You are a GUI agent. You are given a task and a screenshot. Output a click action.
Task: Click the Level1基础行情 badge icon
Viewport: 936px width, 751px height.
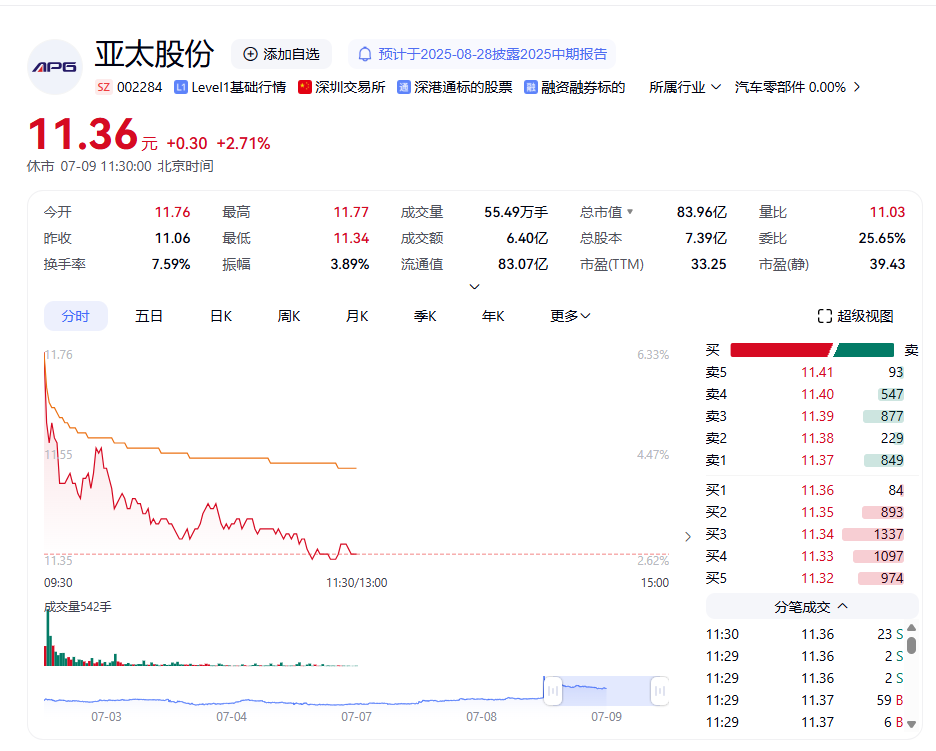pos(181,87)
